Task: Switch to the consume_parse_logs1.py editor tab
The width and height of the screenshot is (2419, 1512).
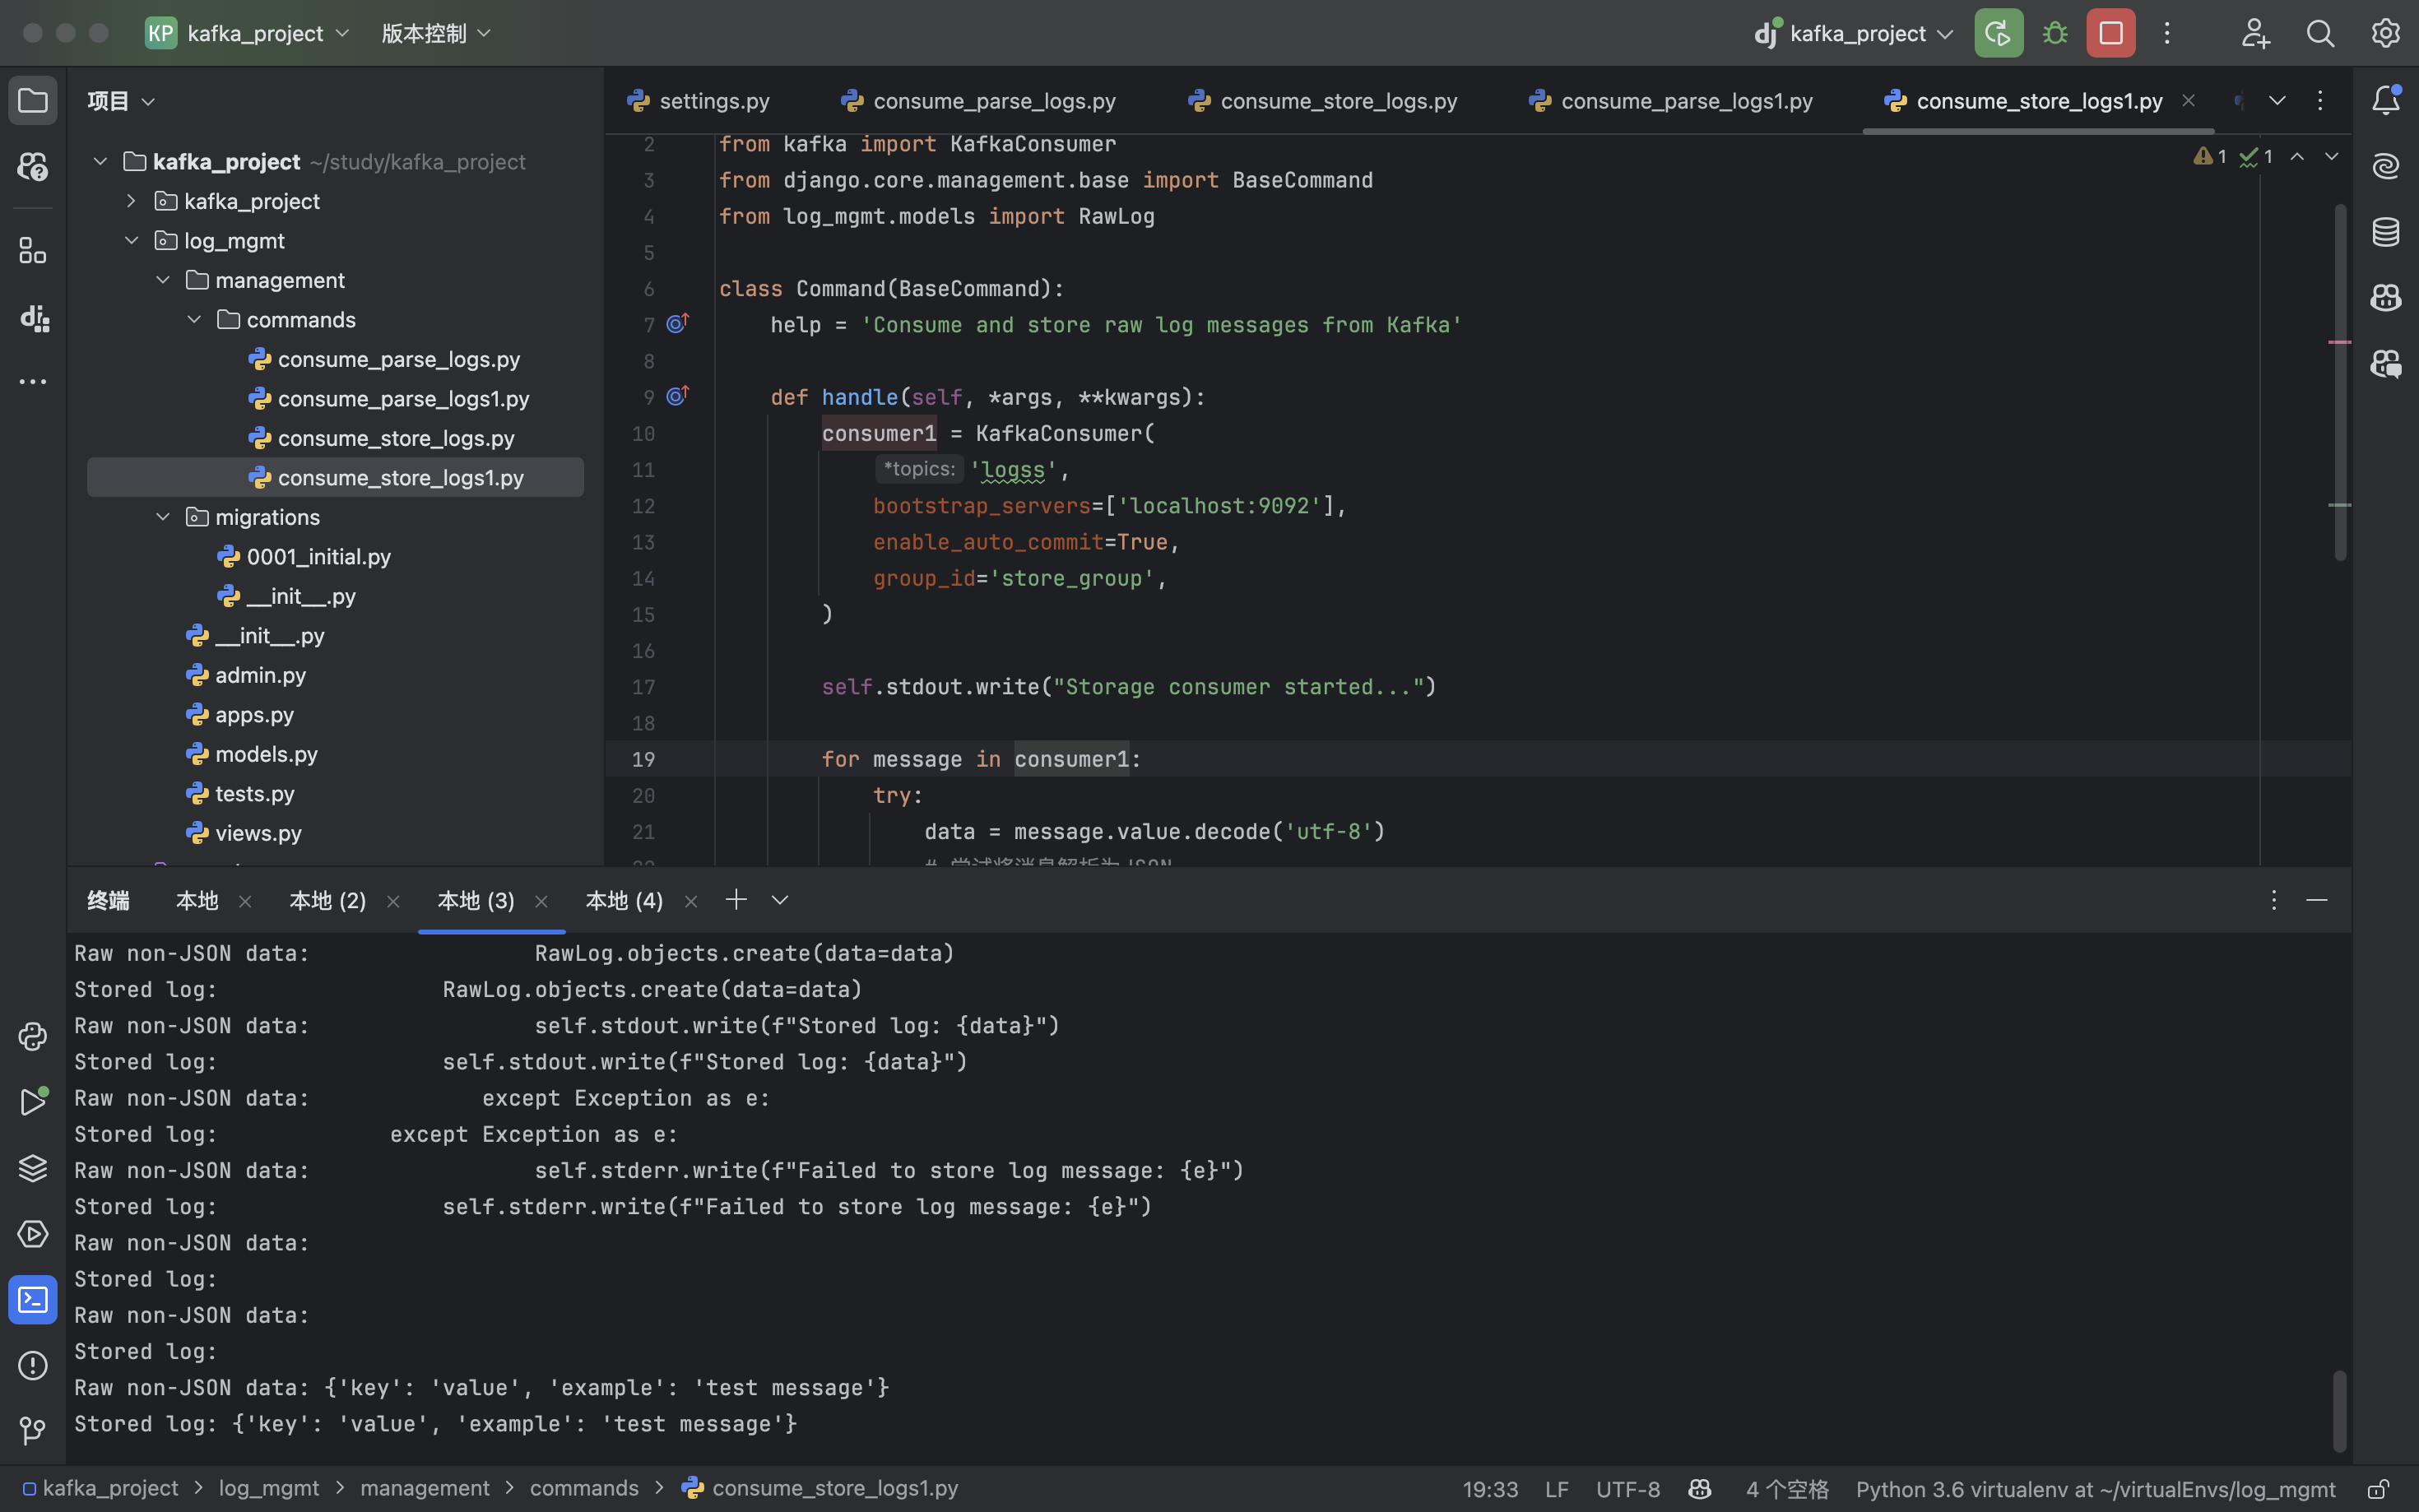Action: coord(1685,101)
